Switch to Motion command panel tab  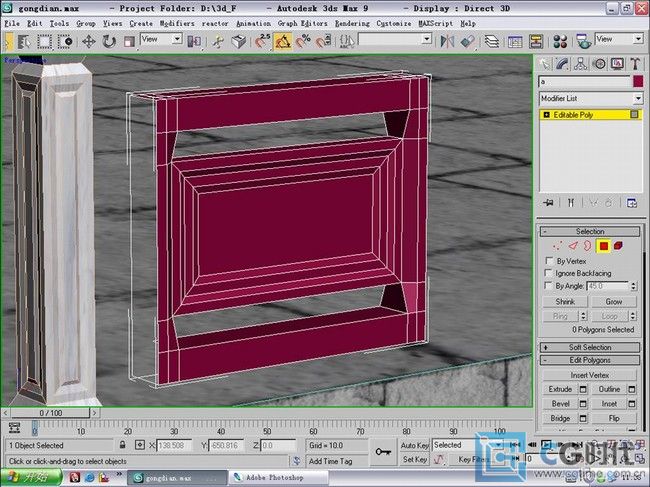click(x=599, y=64)
